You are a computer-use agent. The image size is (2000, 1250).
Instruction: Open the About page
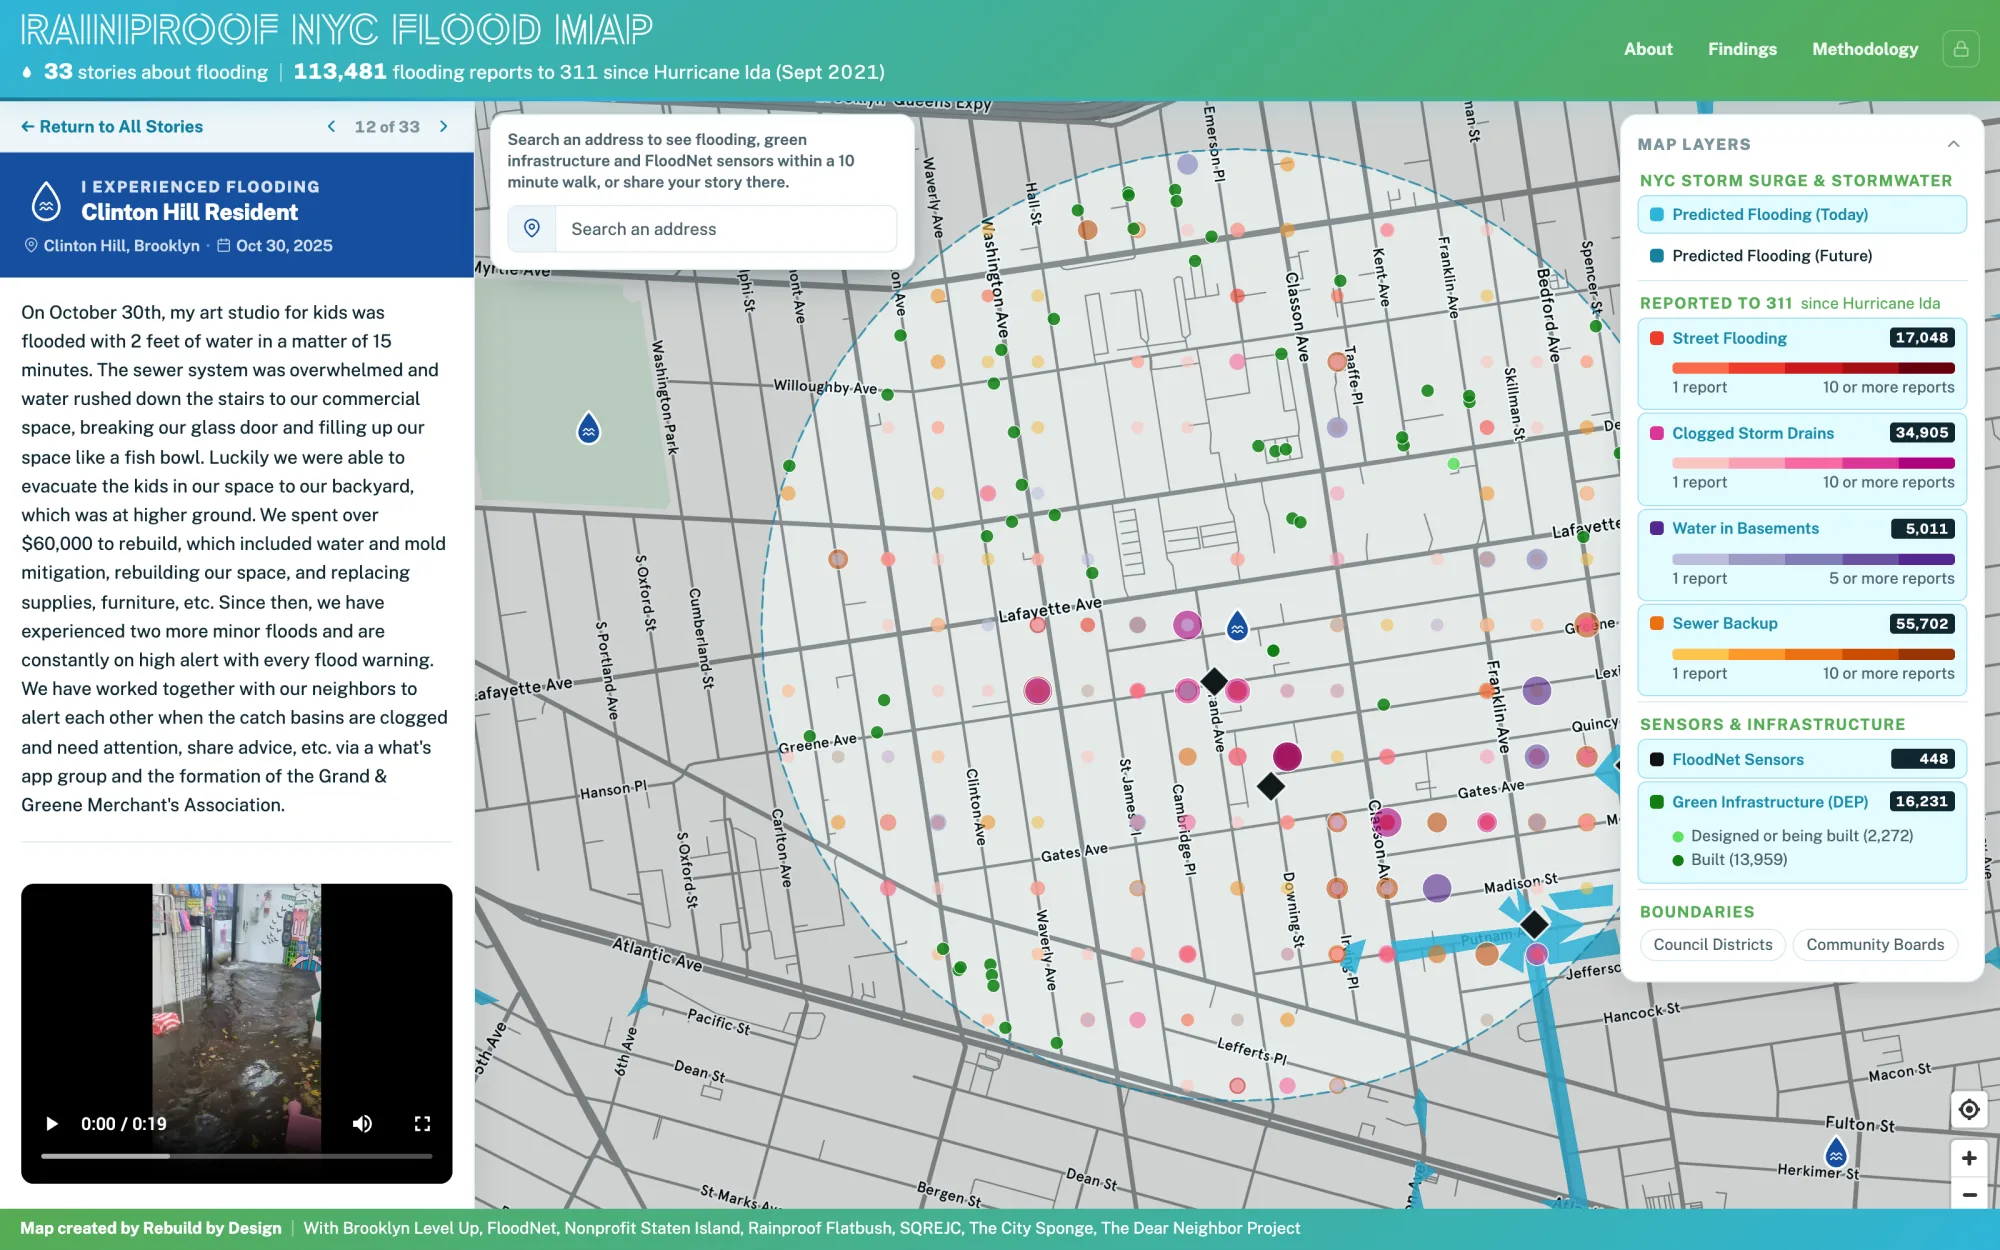tap(1648, 49)
